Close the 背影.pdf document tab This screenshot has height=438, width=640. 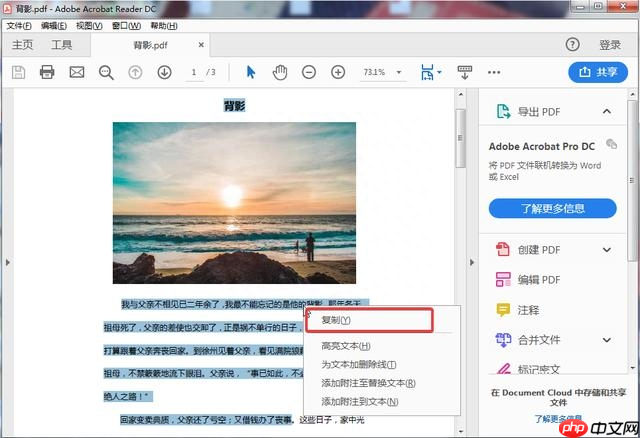[x=201, y=45]
